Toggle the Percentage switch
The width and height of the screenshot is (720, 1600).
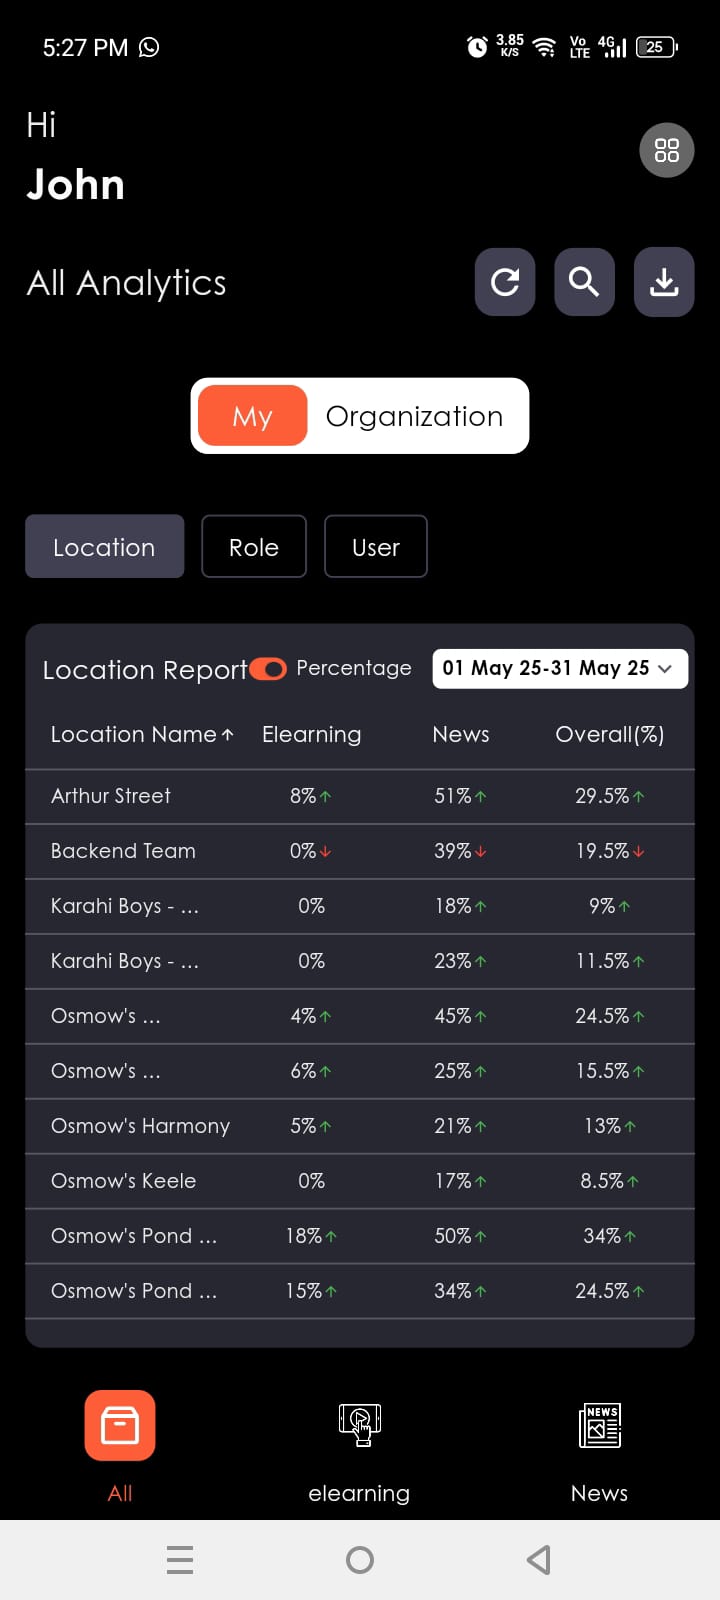(268, 668)
